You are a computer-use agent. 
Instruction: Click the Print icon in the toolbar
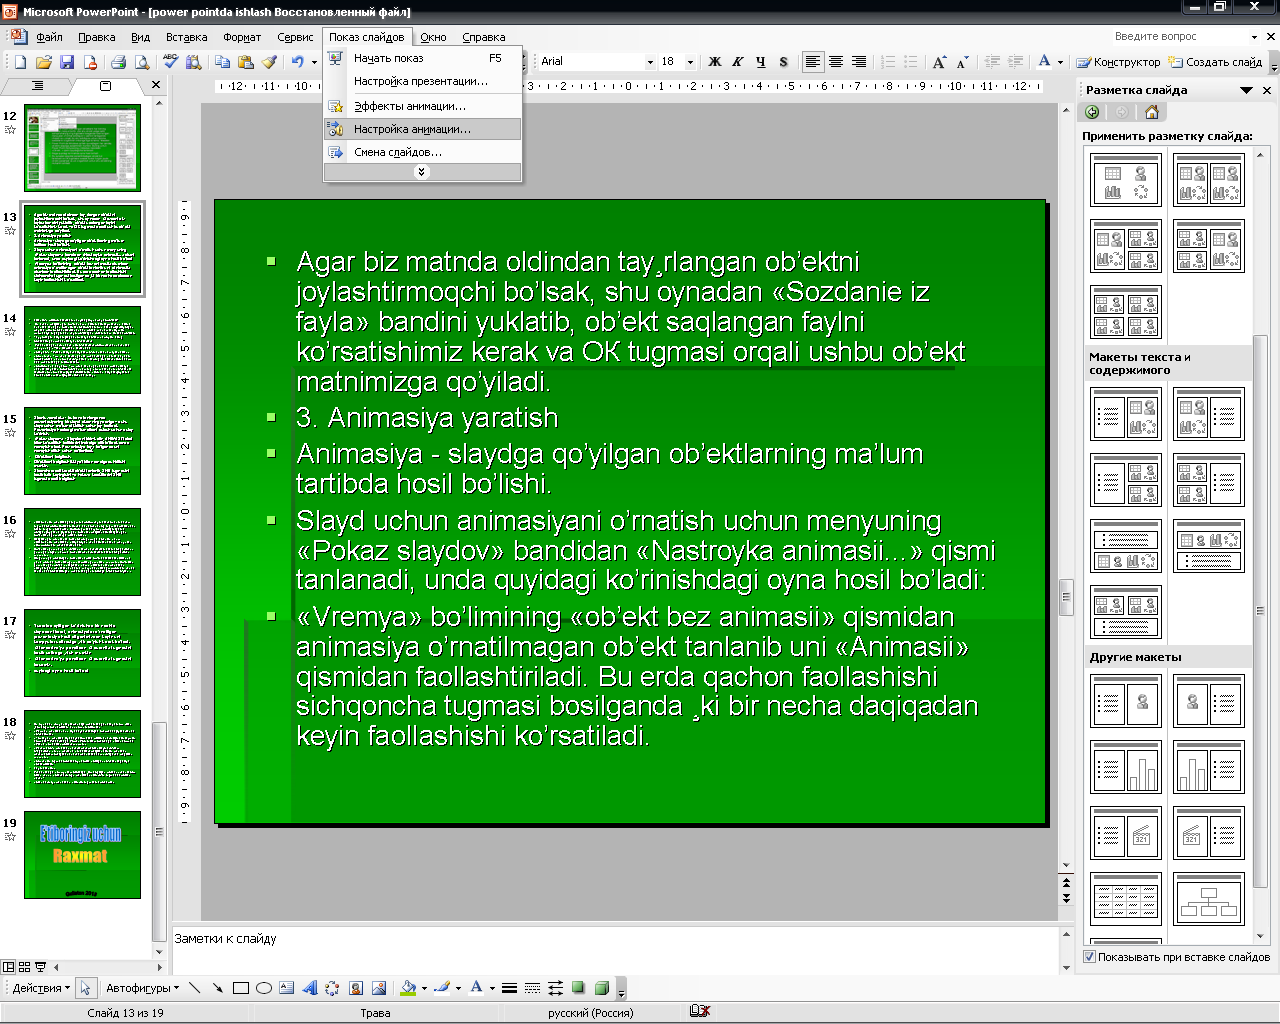[x=119, y=62]
